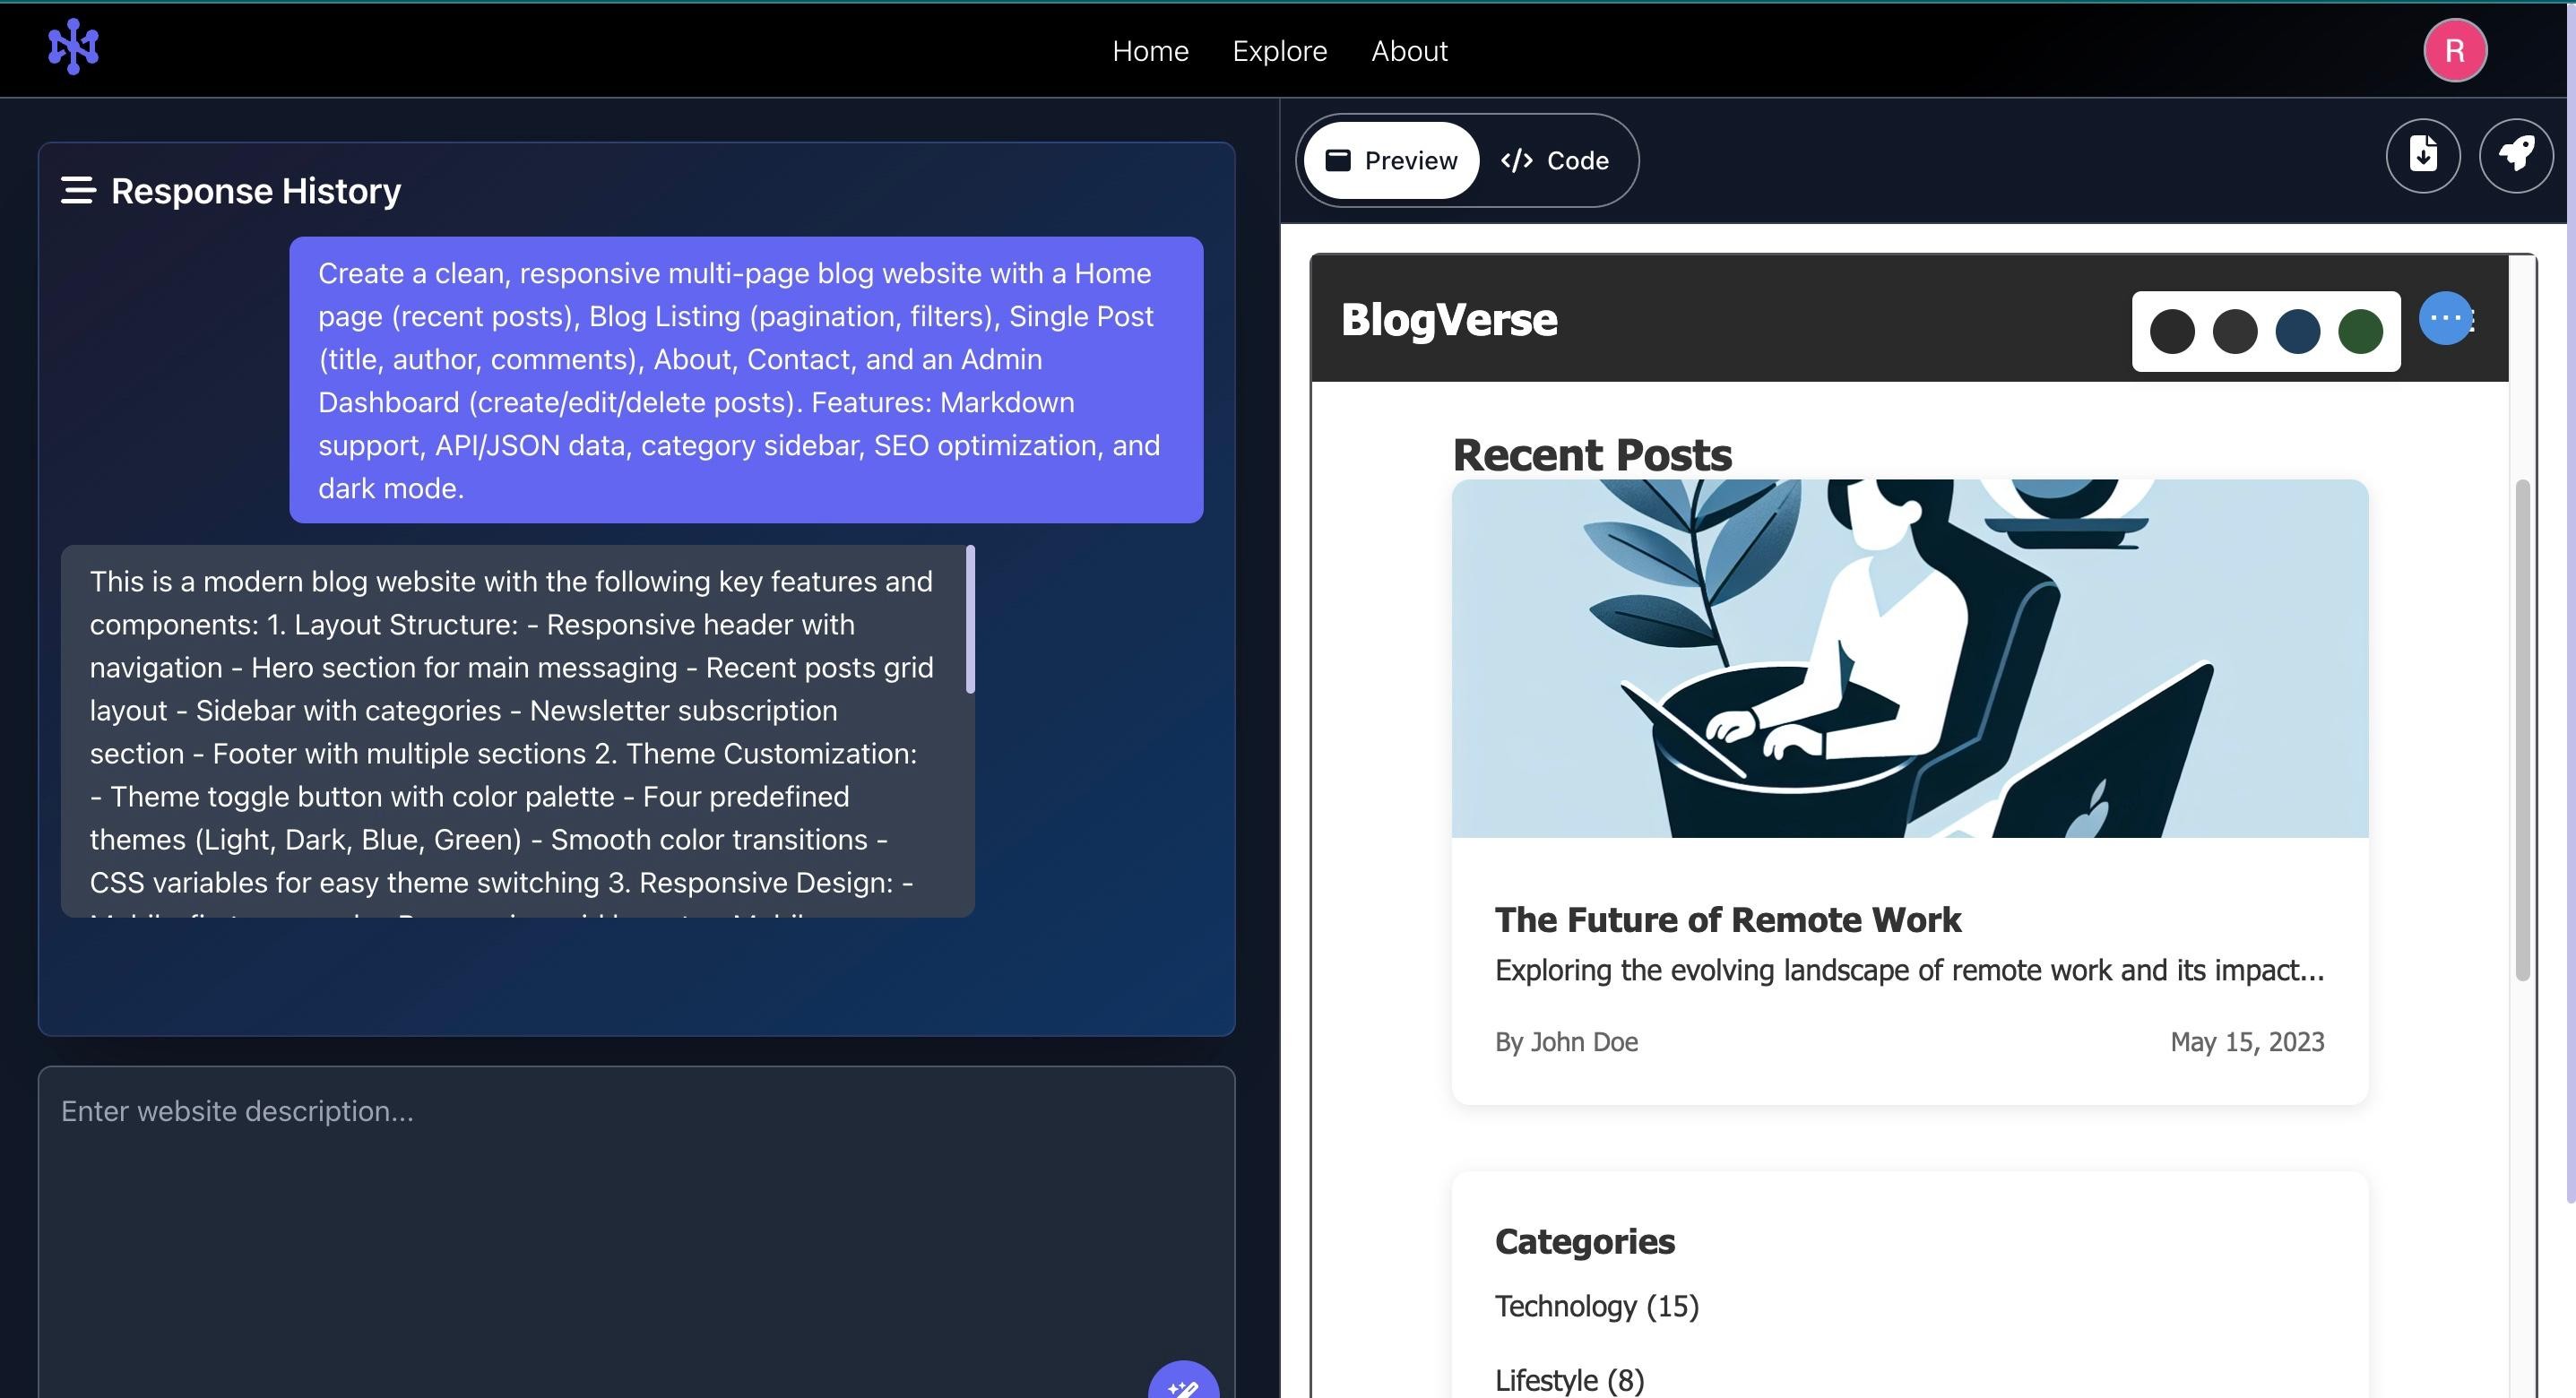Open the About nav item
2576x1398 pixels.
click(1408, 51)
